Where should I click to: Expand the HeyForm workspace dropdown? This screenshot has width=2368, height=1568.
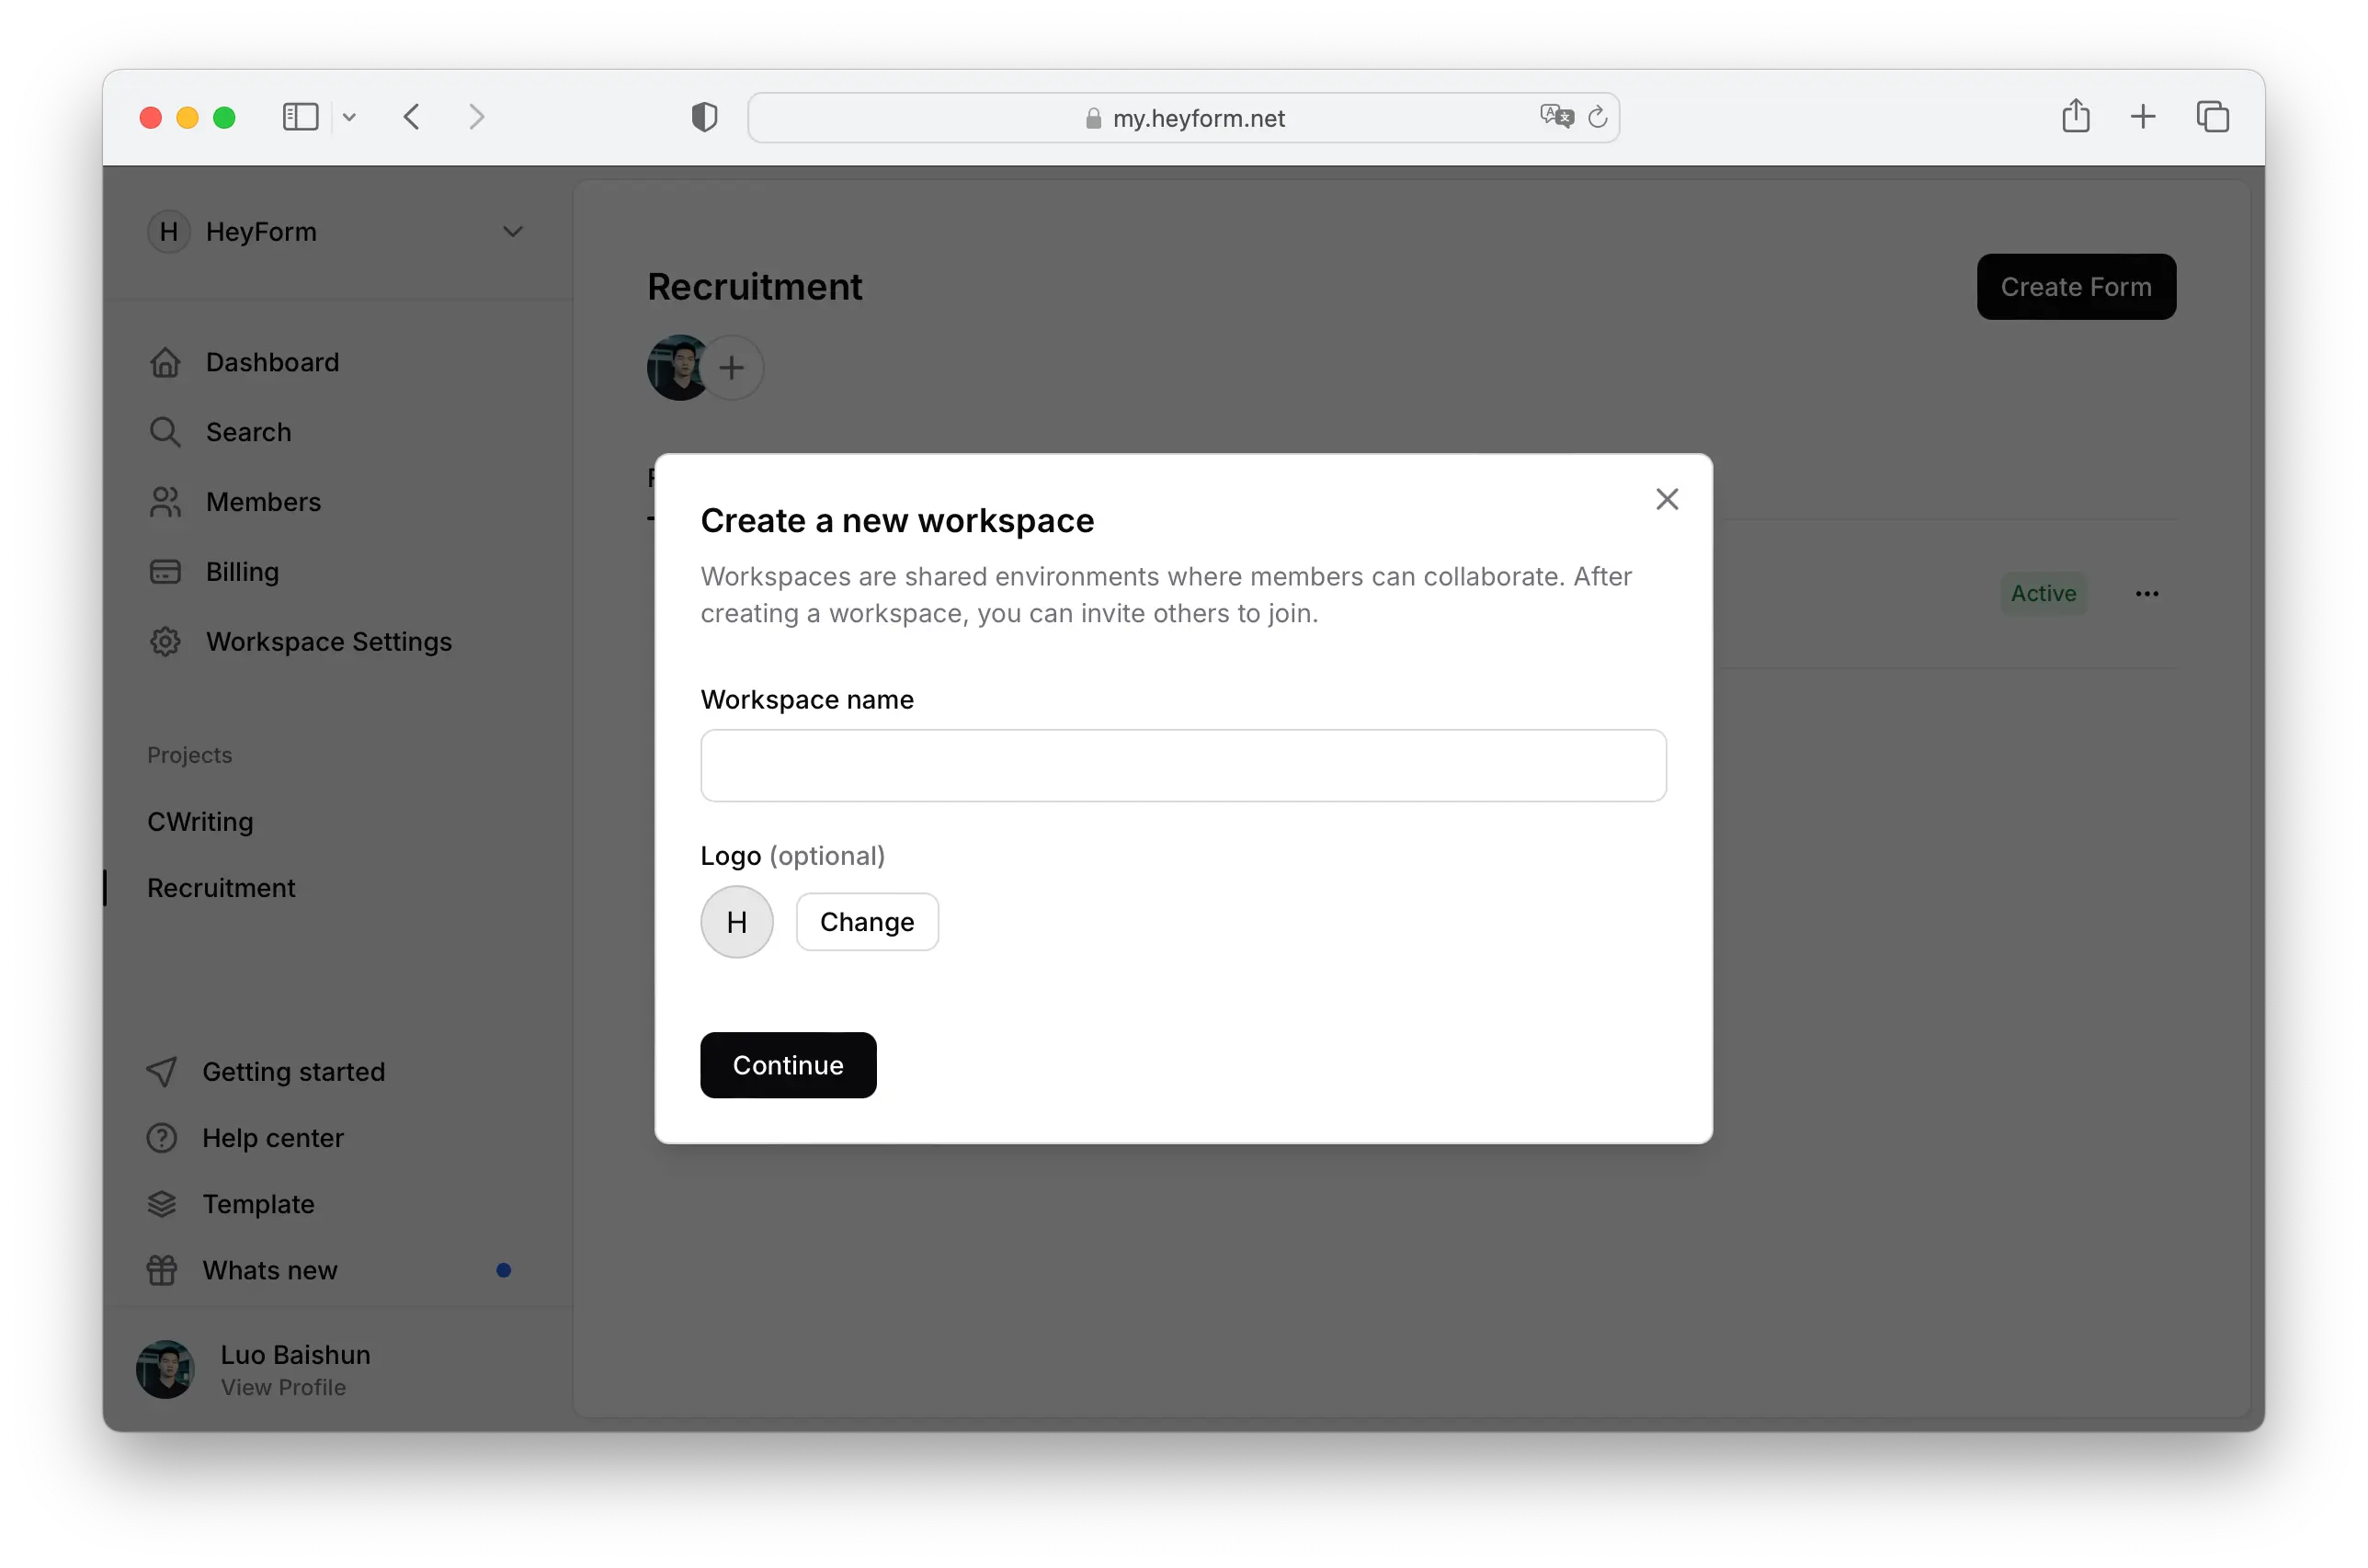[509, 229]
